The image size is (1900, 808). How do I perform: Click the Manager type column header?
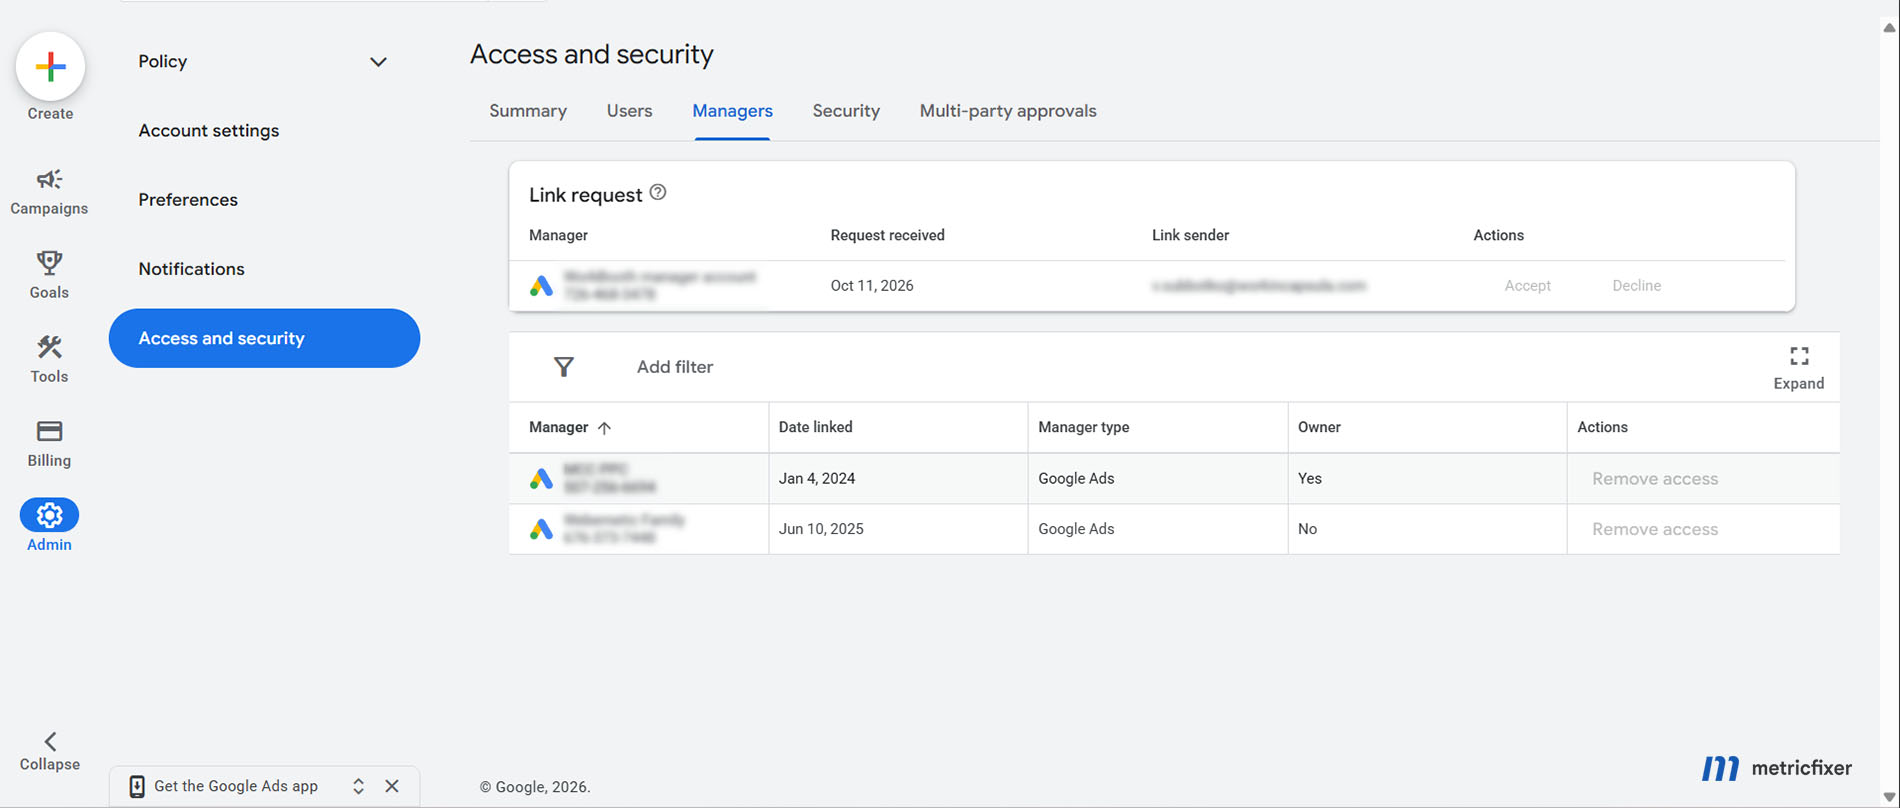click(1084, 427)
